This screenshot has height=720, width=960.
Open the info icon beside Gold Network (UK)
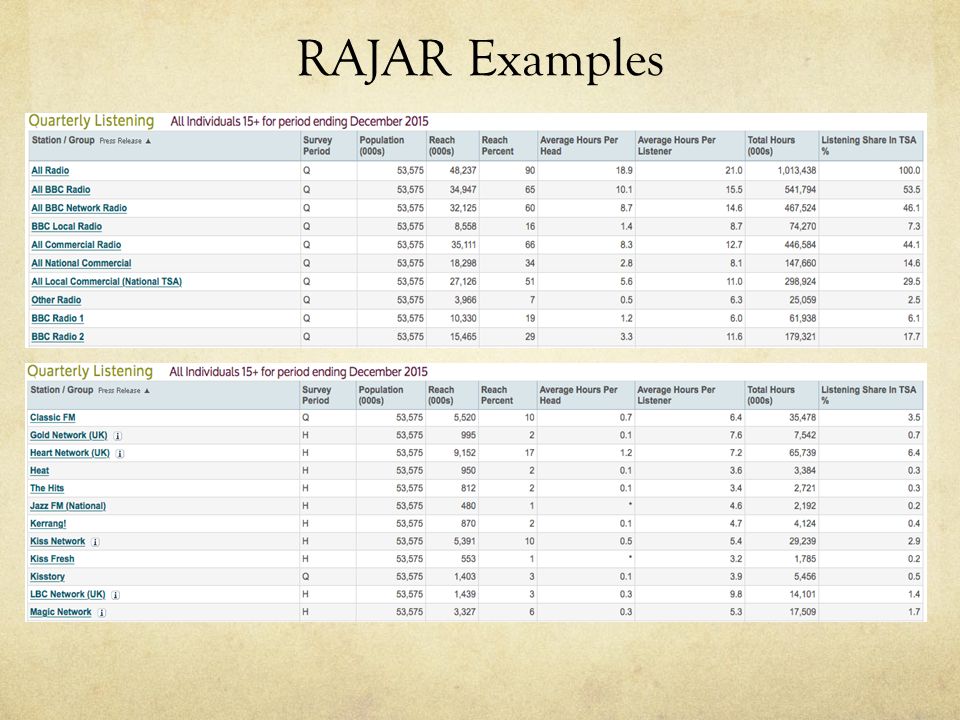pyautogui.click(x=118, y=436)
